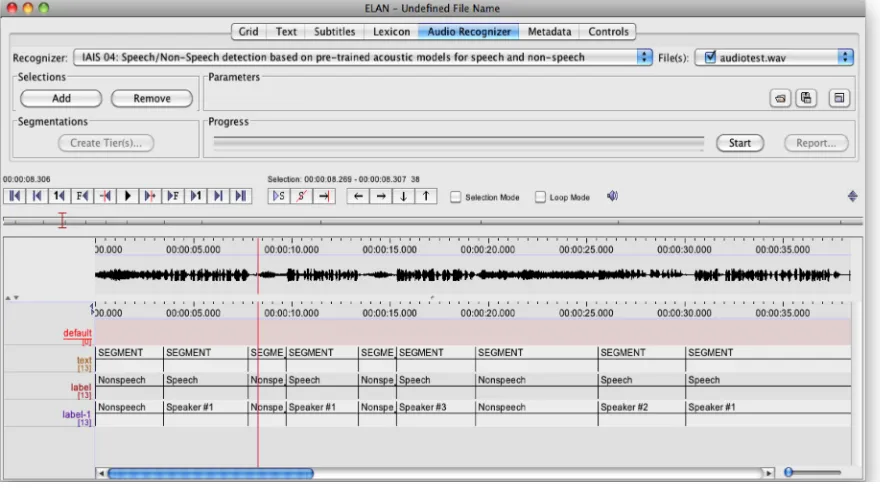Switch to the Text tab
The height and width of the screenshot is (488, 880).
coord(286,31)
